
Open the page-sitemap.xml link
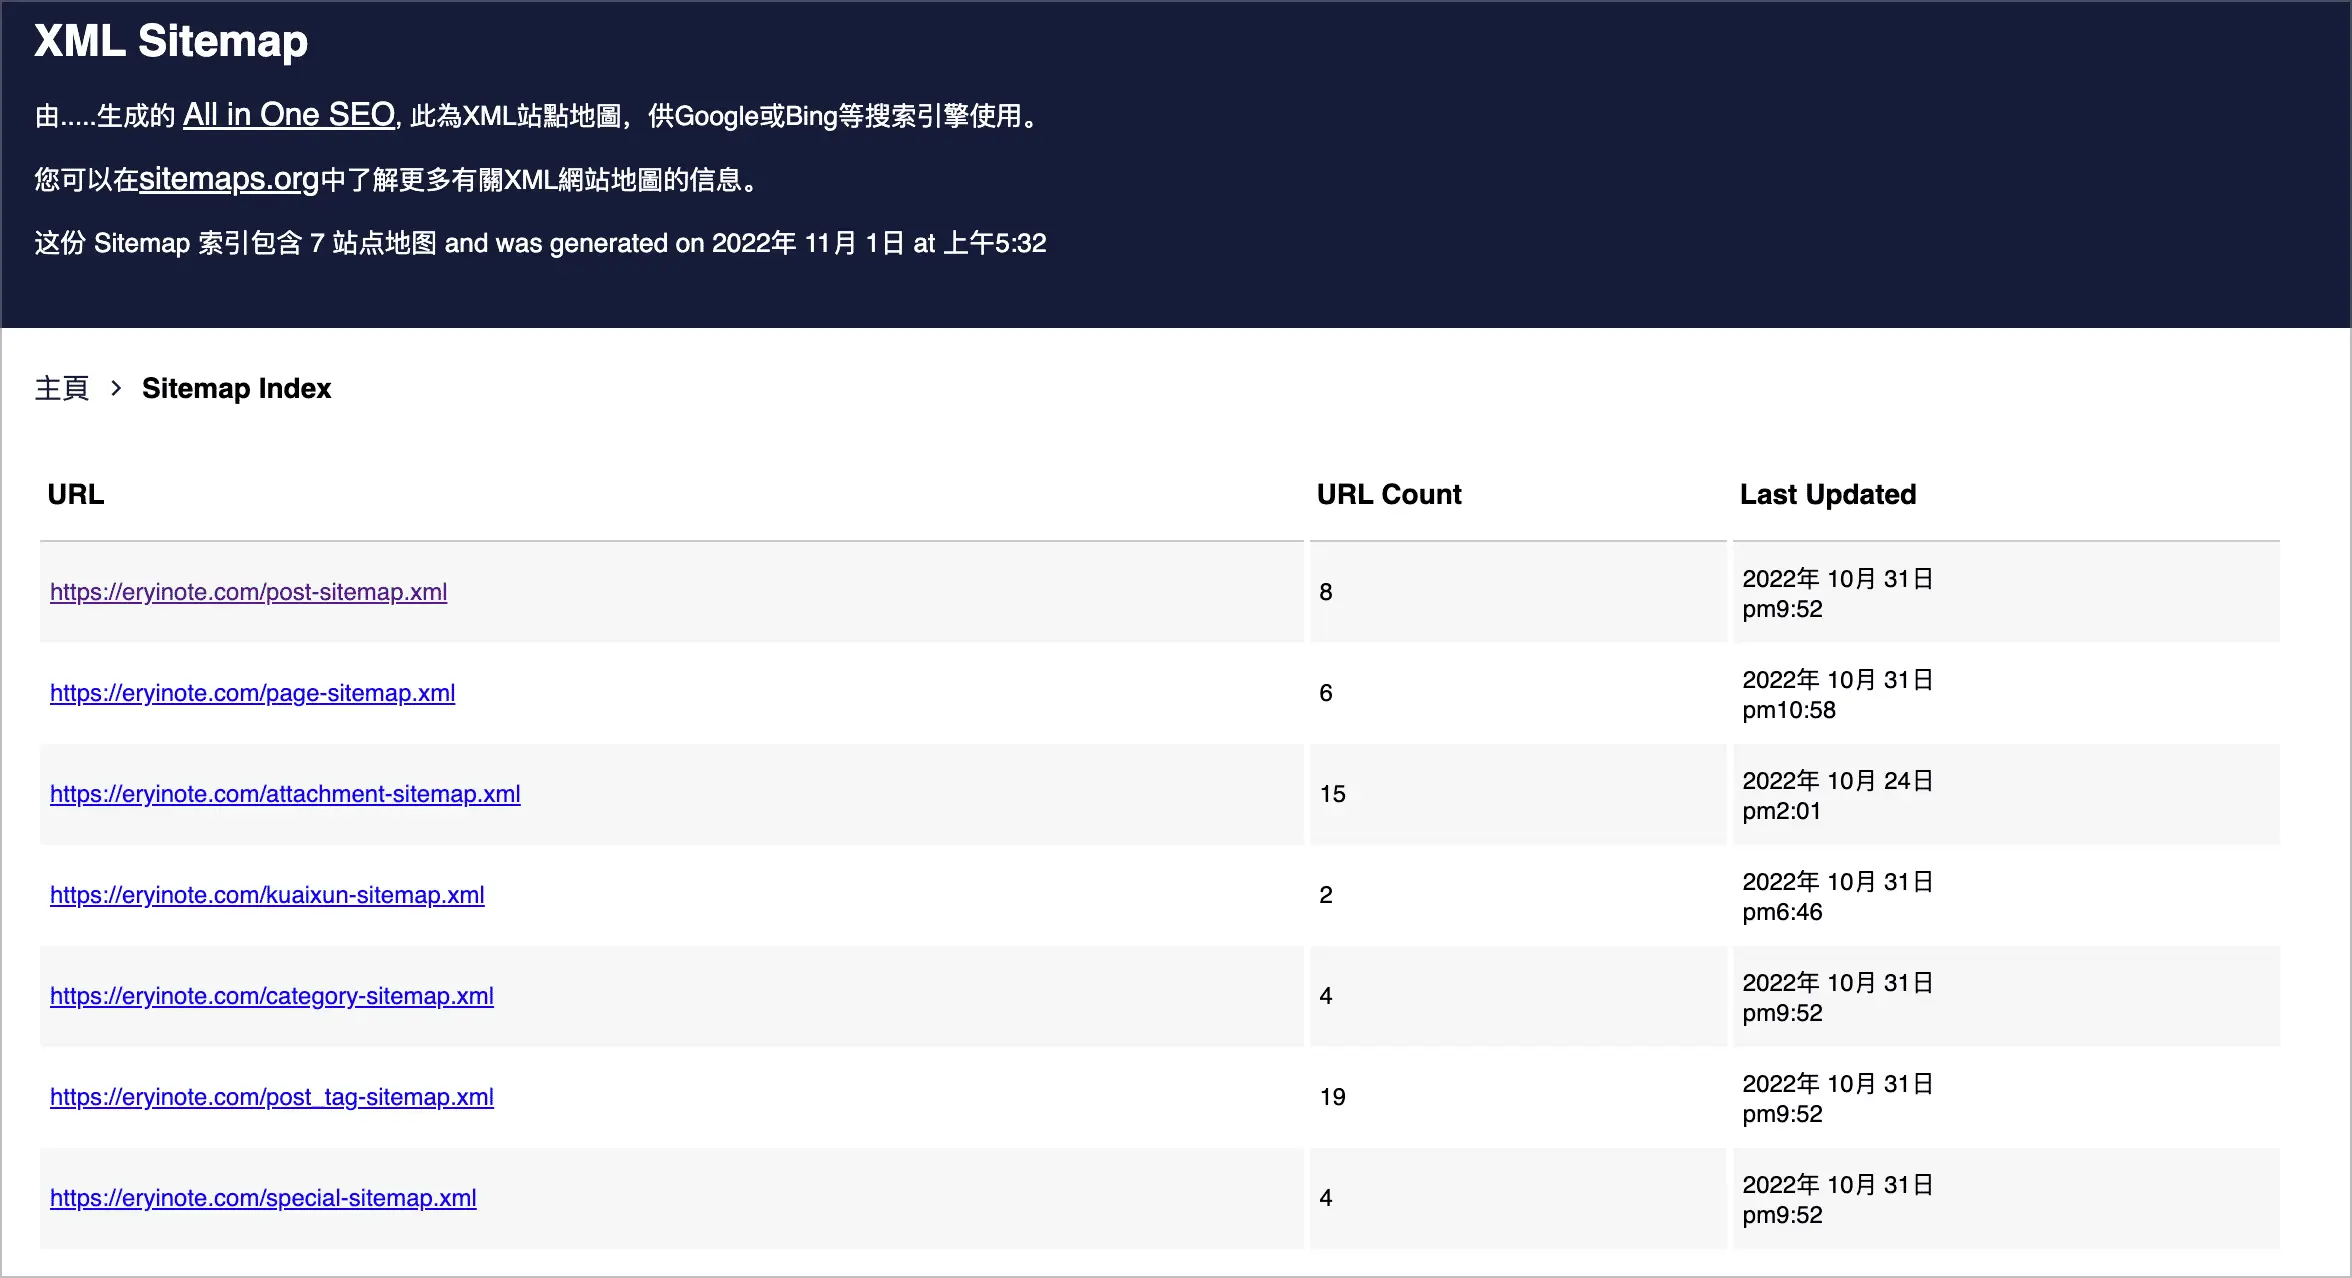point(253,693)
